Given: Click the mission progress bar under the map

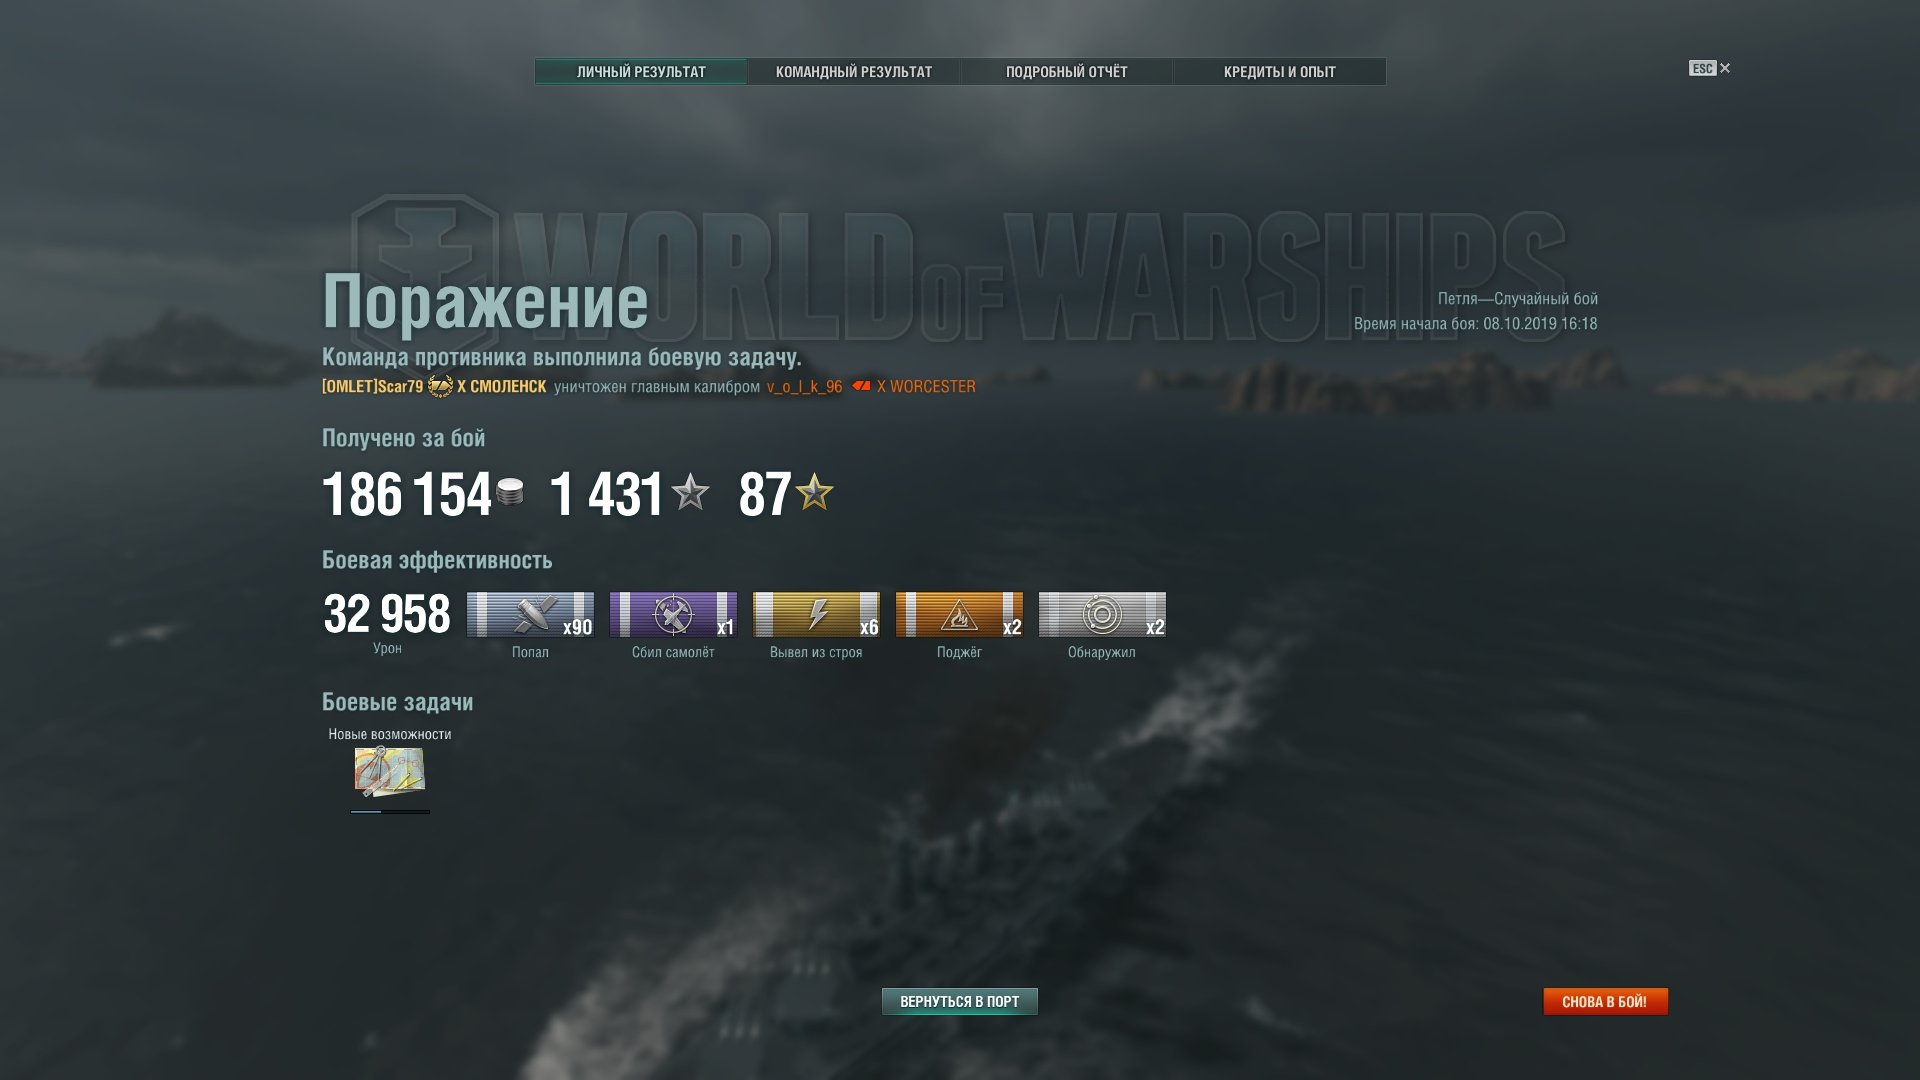Looking at the screenshot, I should [390, 812].
